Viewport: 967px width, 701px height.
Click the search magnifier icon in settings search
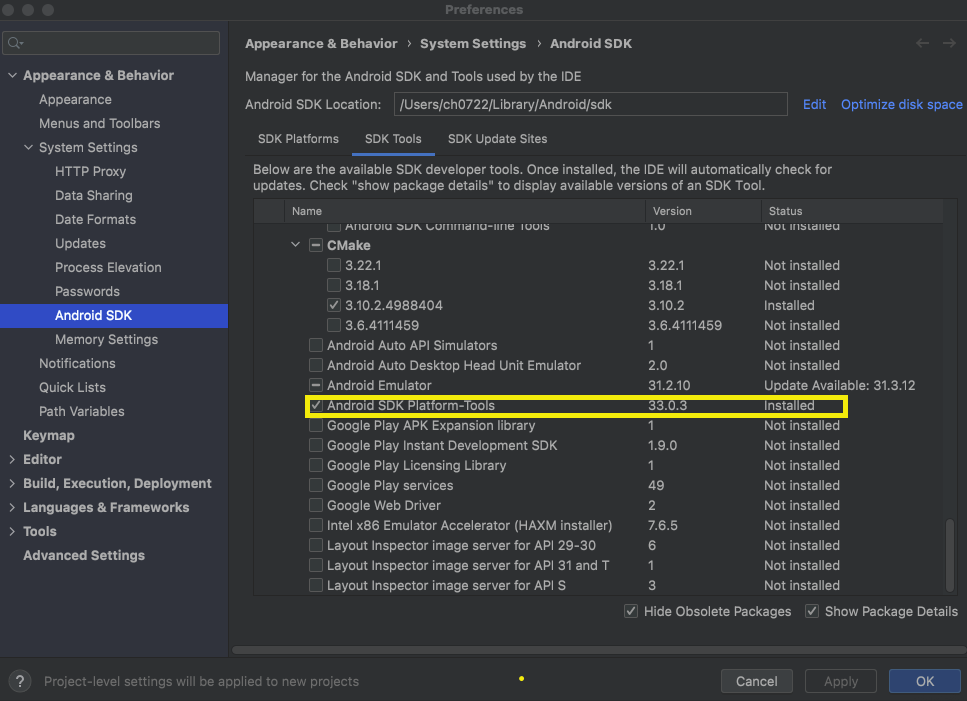click(x=15, y=43)
